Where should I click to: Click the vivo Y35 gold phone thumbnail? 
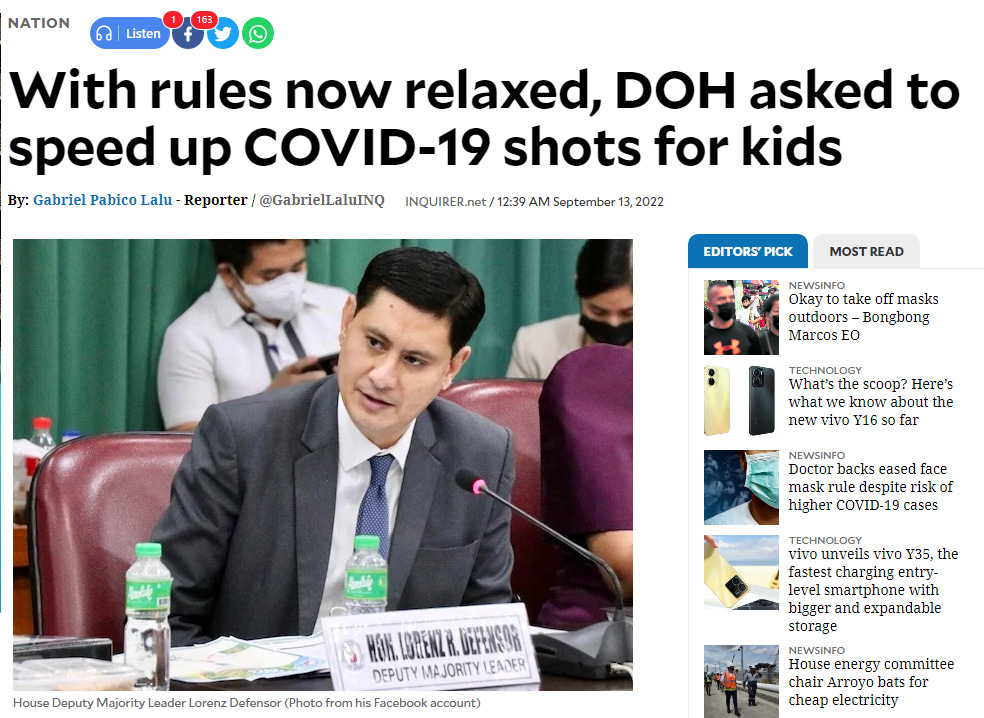tap(741, 572)
